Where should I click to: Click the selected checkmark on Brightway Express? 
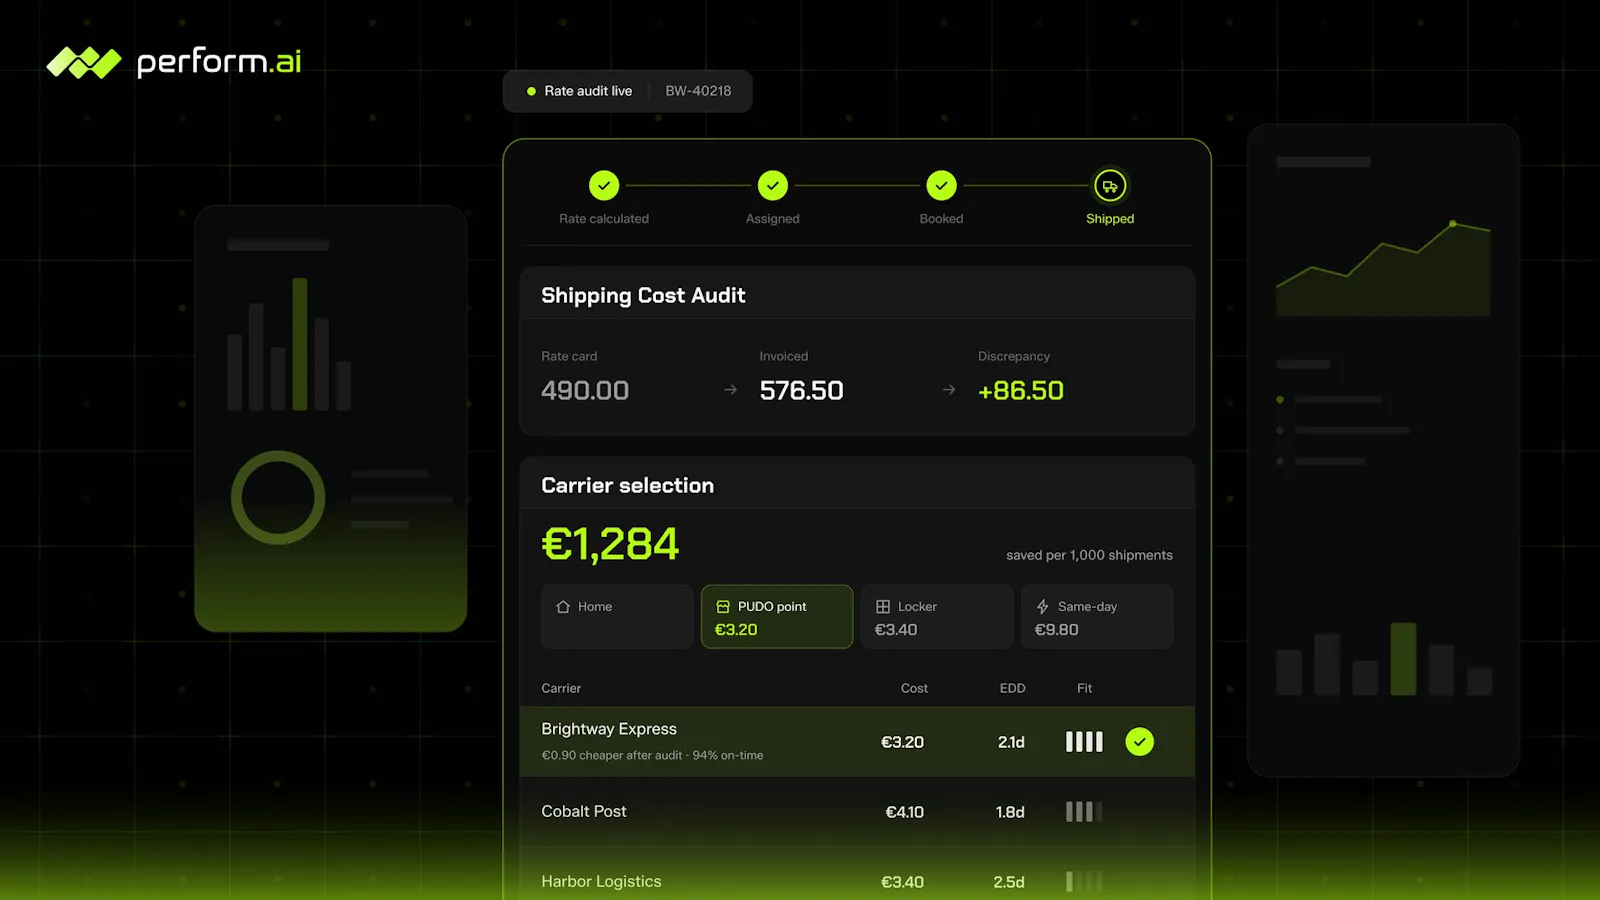pos(1140,742)
